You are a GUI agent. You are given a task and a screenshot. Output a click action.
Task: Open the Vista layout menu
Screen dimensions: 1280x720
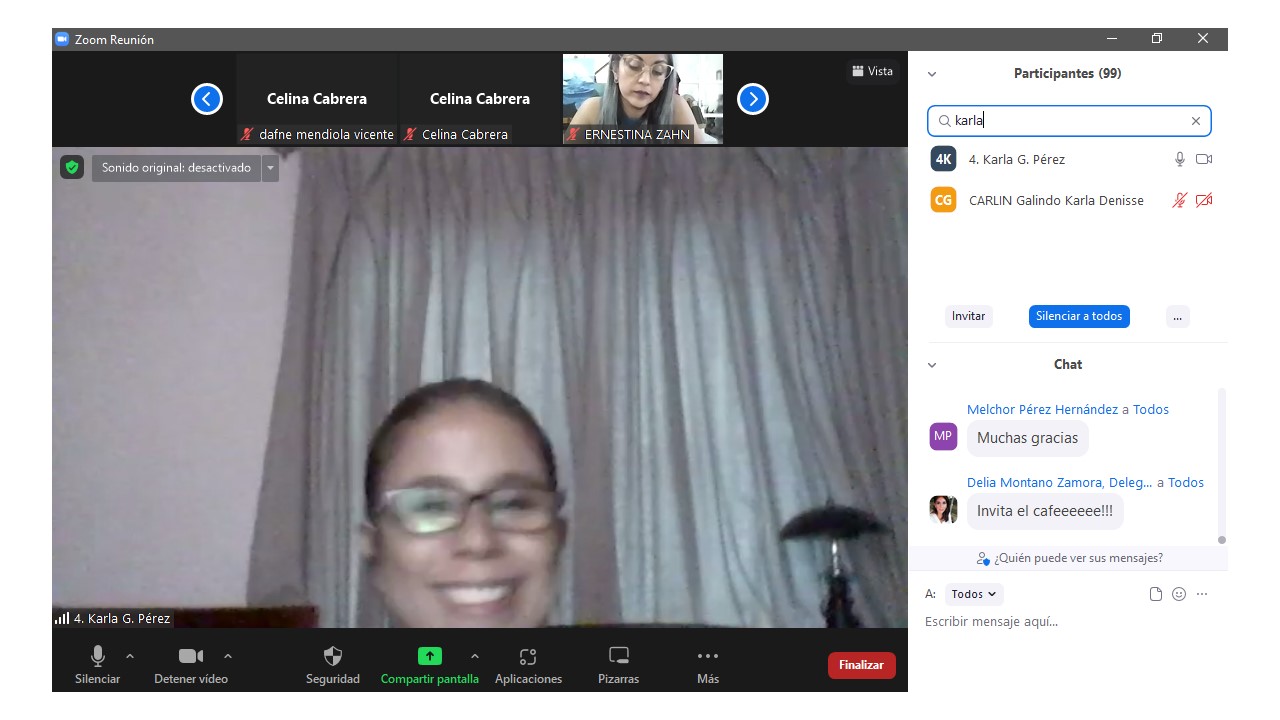873,71
